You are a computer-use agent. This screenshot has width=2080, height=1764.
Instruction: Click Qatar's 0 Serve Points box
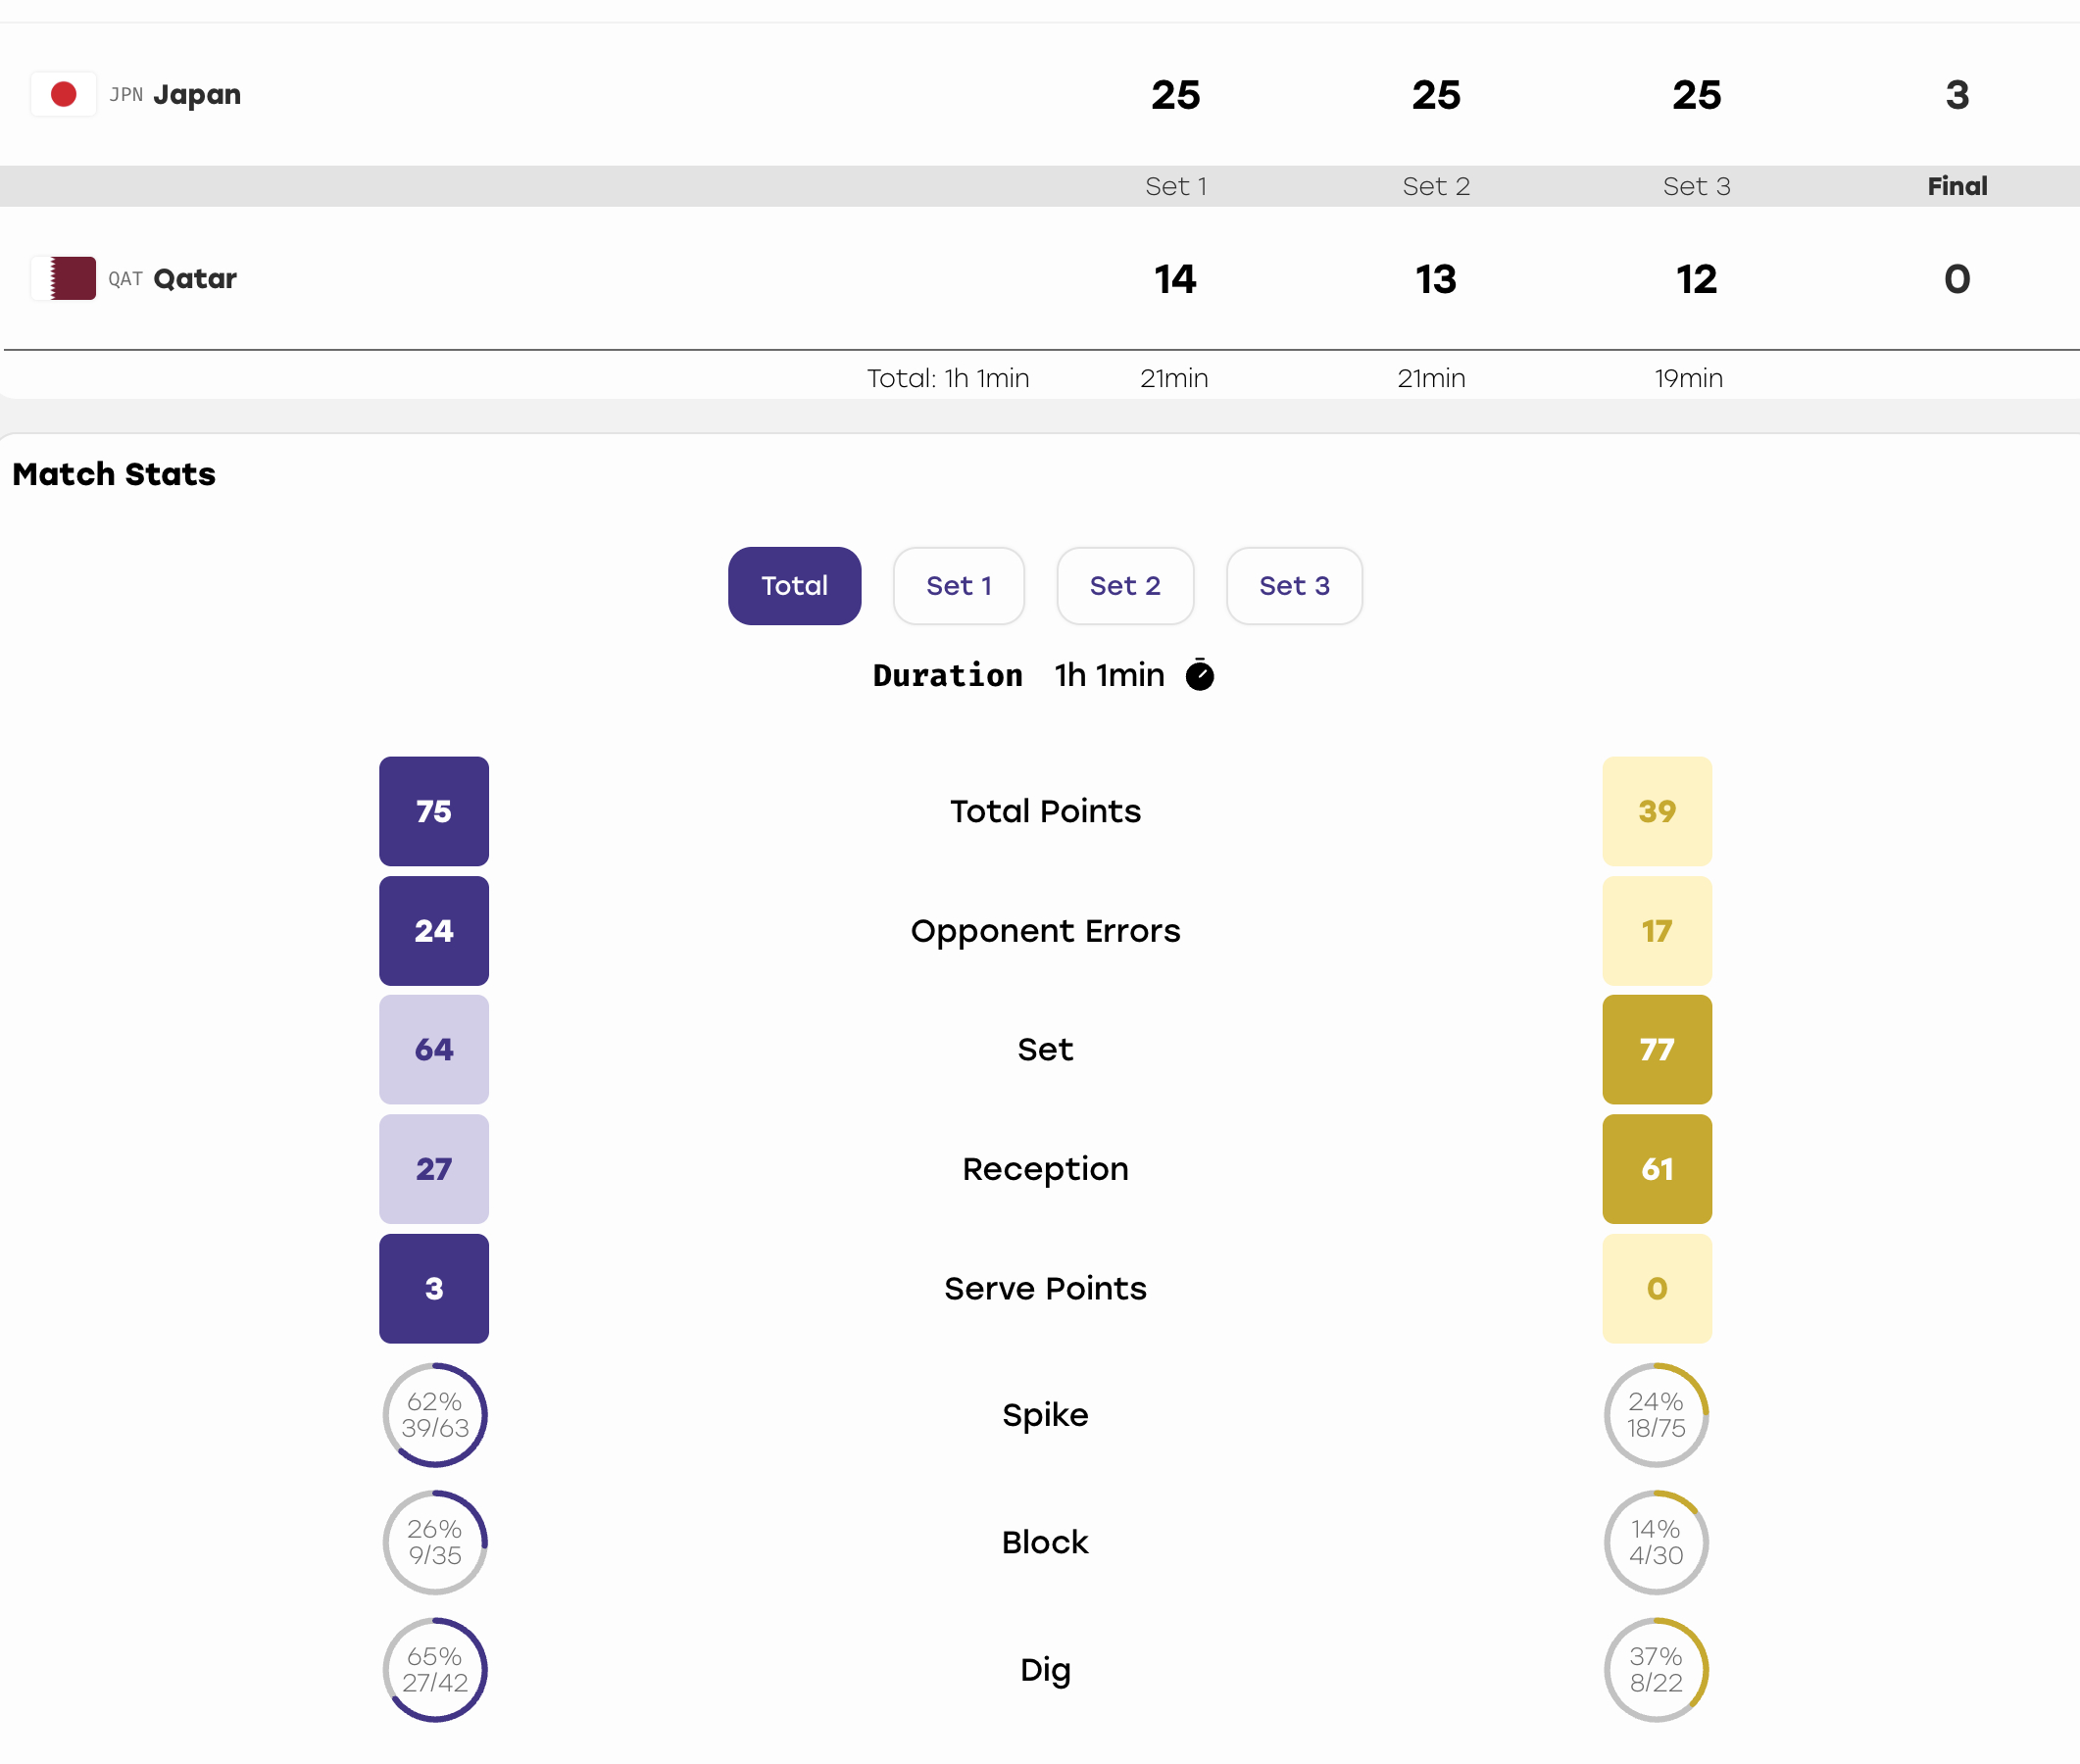click(1656, 1288)
